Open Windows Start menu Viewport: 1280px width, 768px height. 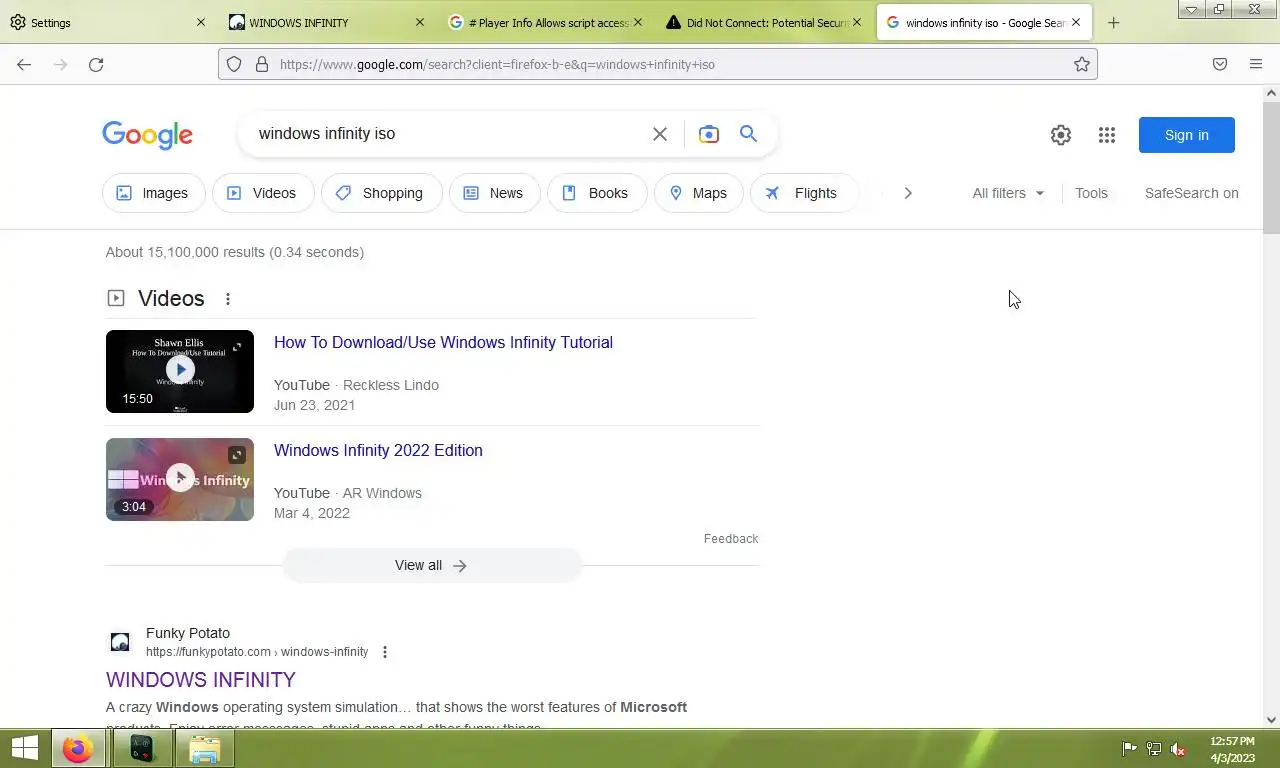point(24,748)
